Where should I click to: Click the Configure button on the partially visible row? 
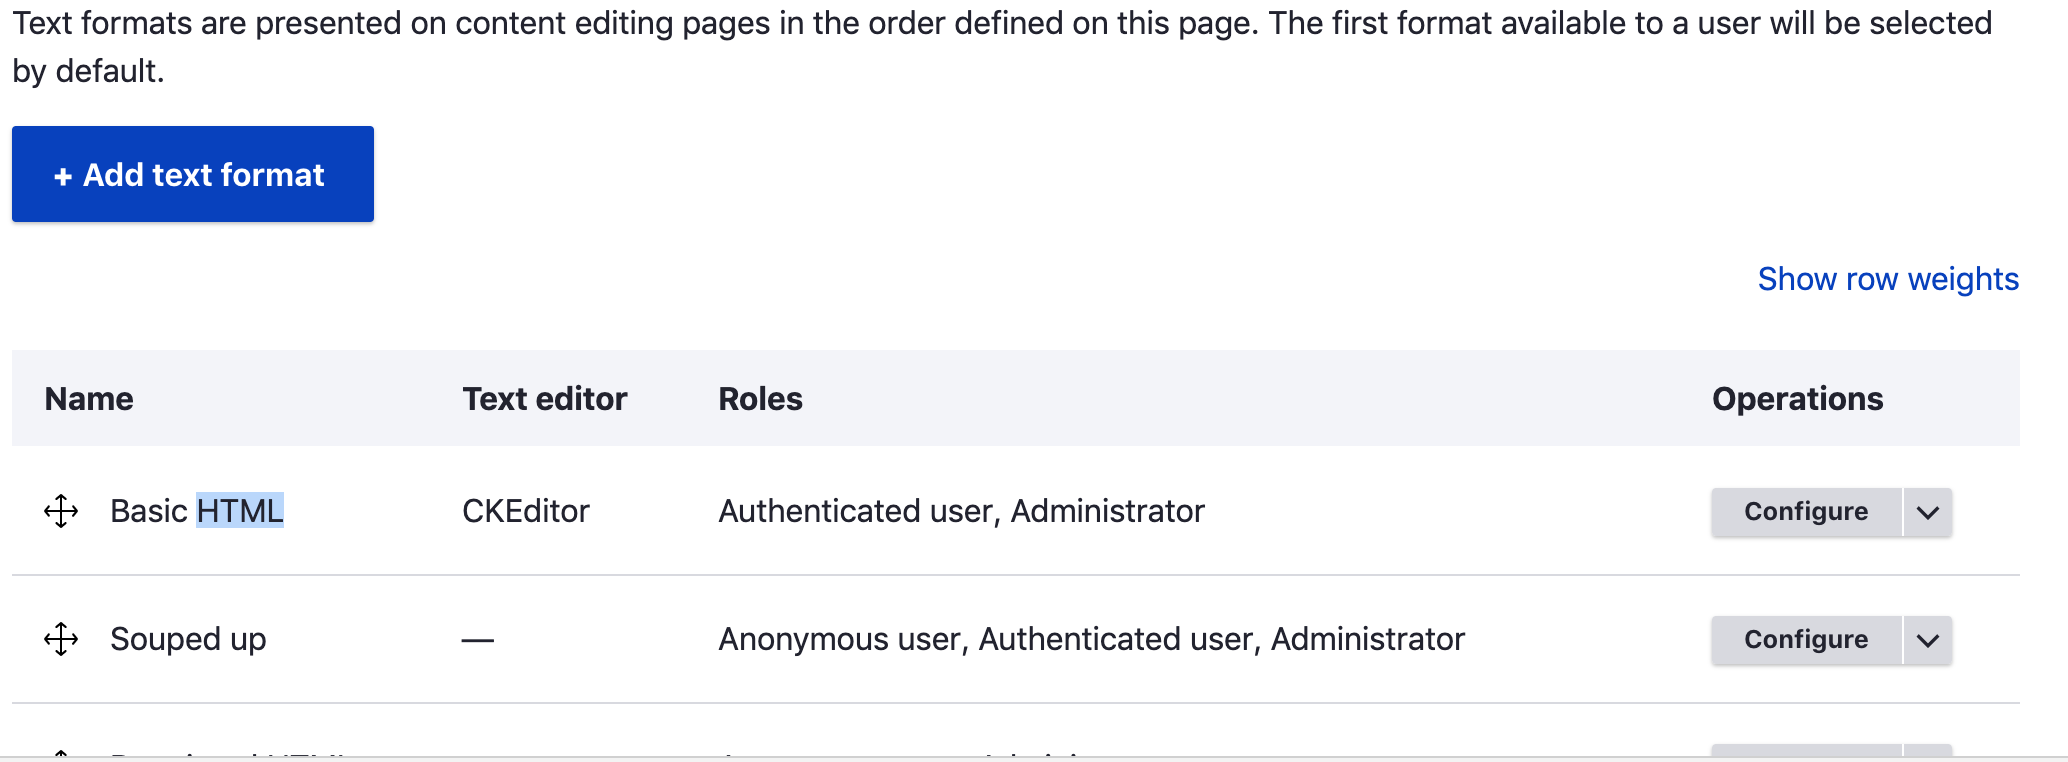(x=1803, y=755)
